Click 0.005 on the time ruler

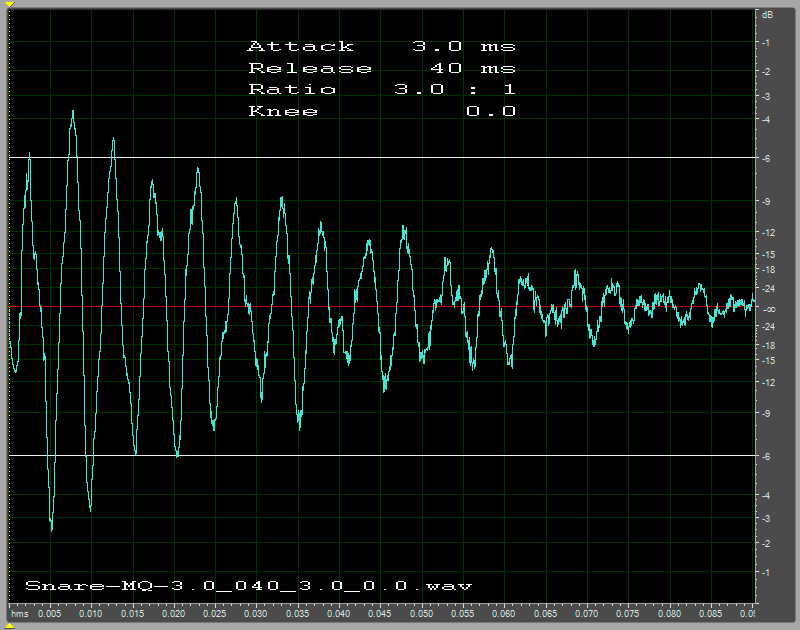click(x=50, y=612)
